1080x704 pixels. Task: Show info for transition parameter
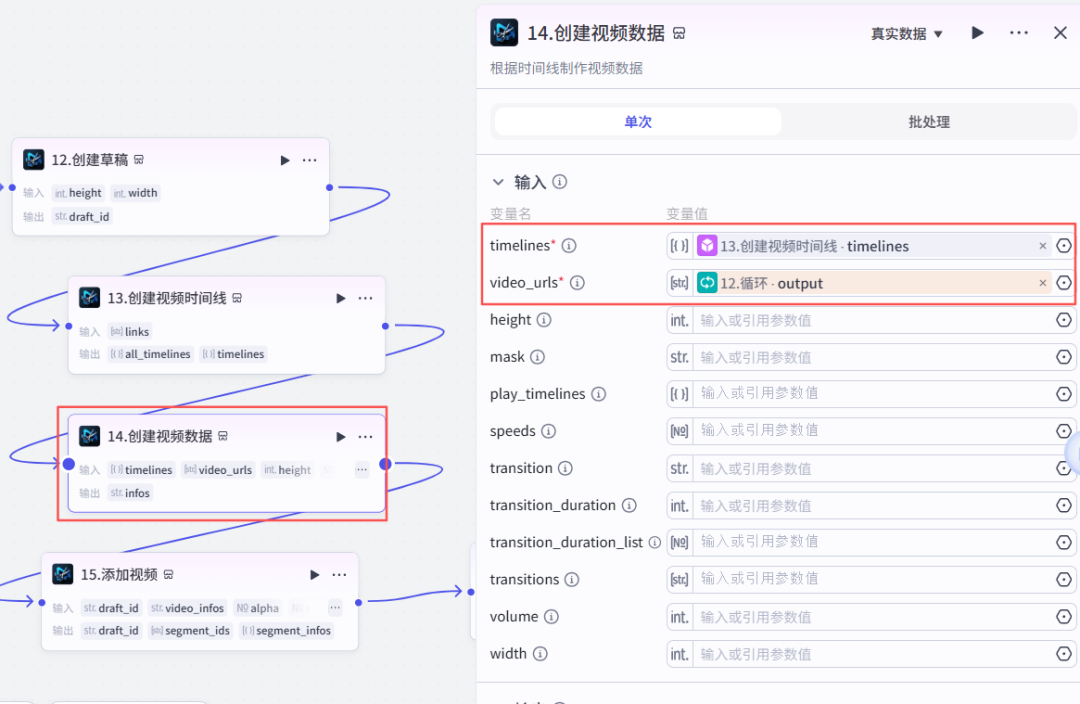point(565,468)
